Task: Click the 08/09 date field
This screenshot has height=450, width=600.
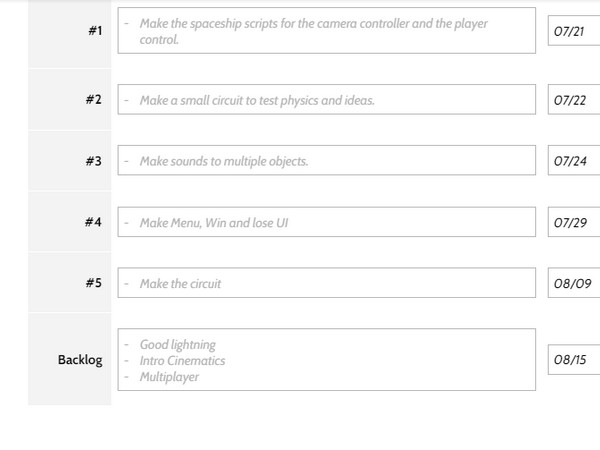Action: (575, 283)
